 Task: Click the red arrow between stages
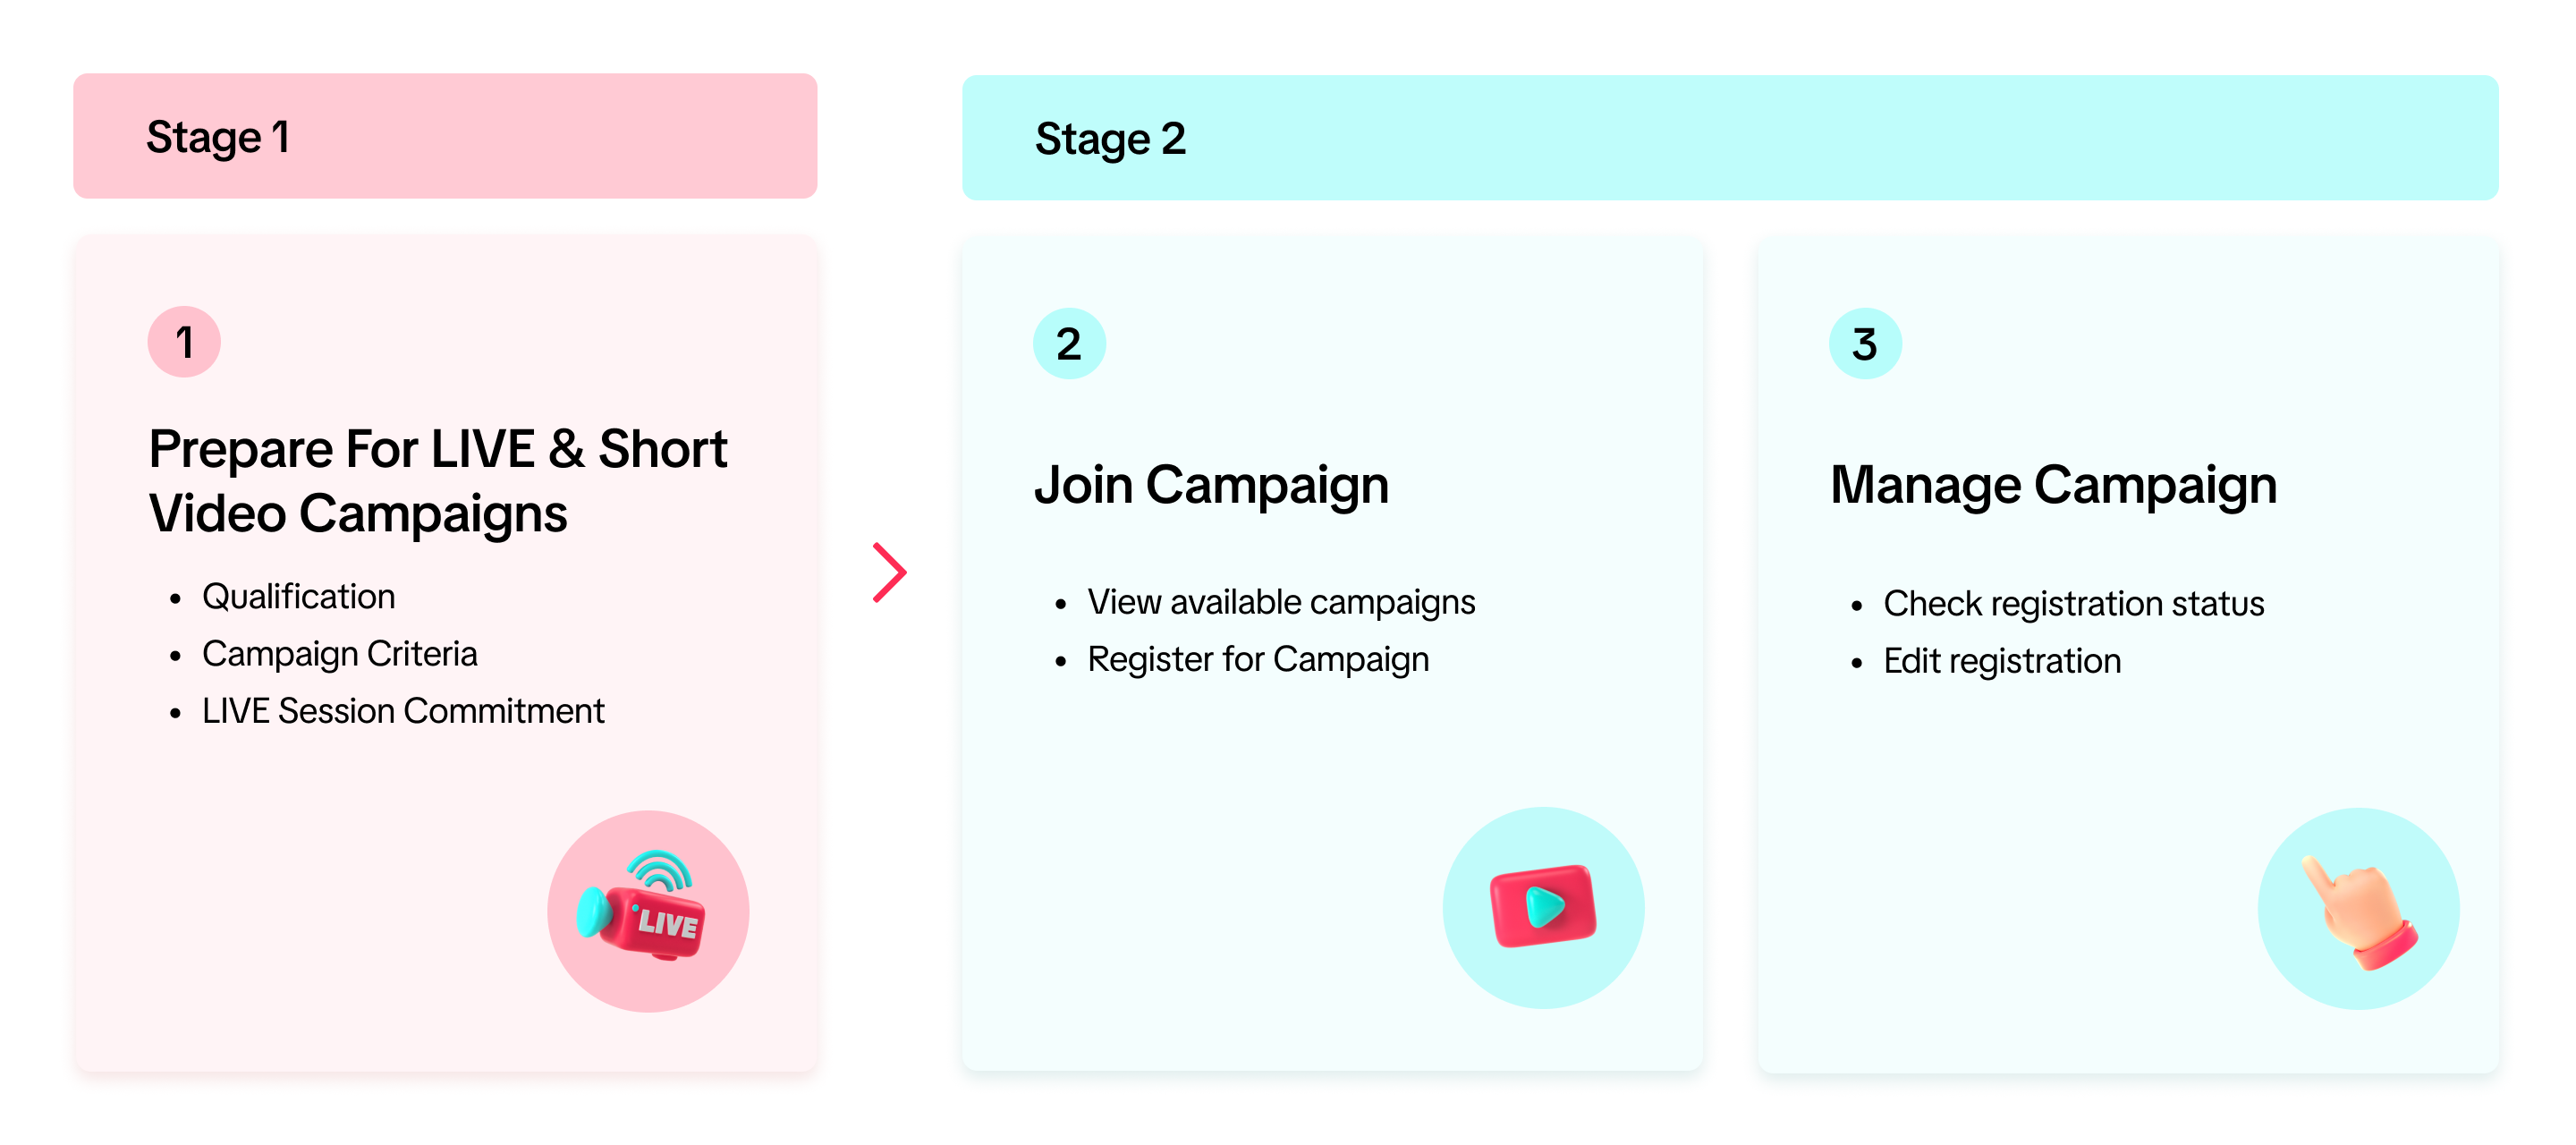(x=889, y=572)
